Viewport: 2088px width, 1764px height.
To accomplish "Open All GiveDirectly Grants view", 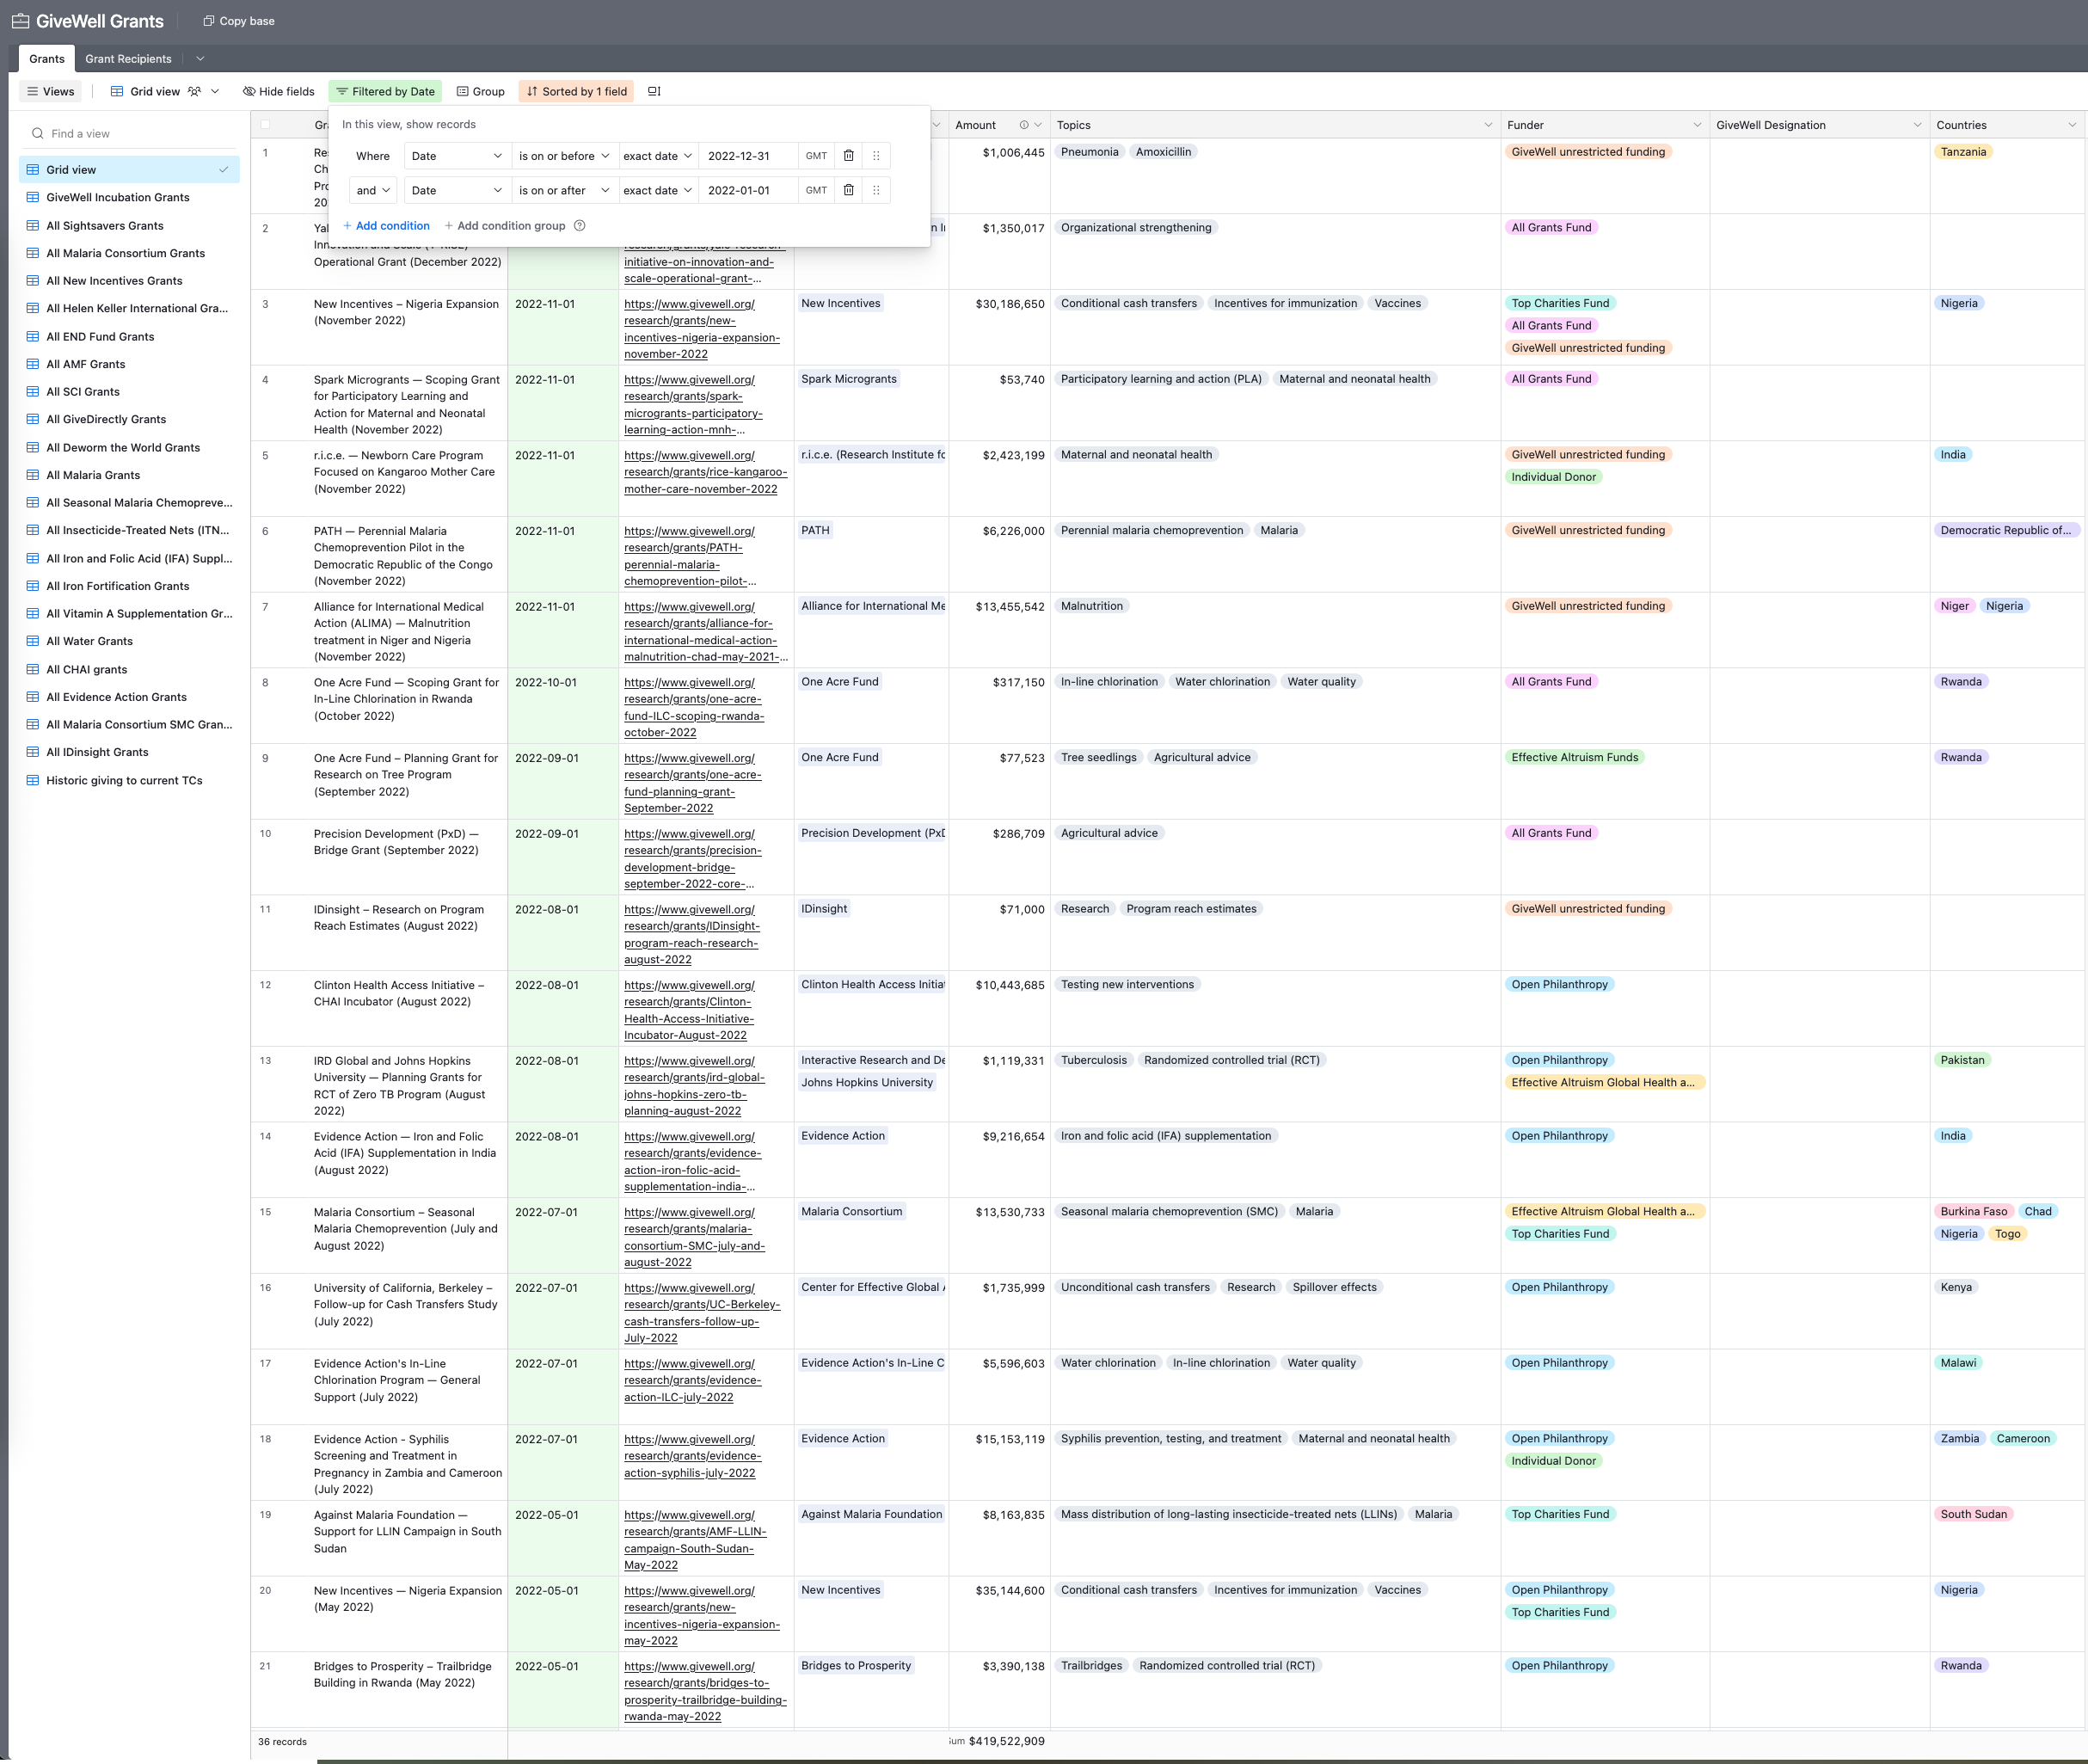I will (130, 420).
